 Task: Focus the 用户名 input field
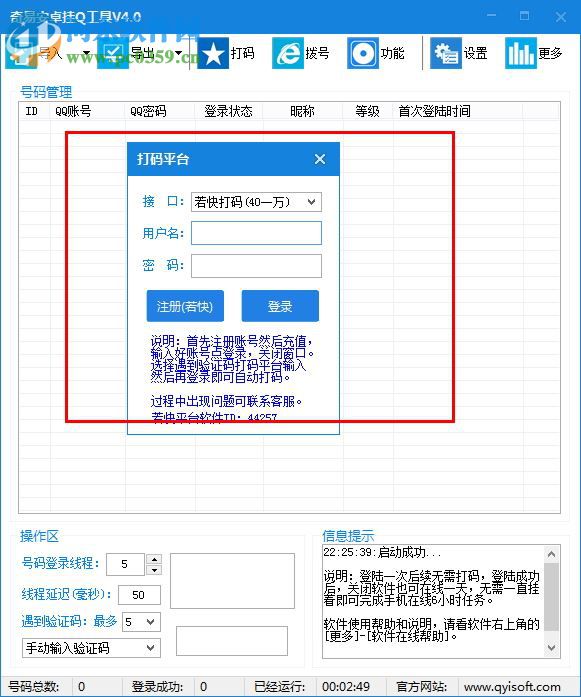click(x=256, y=233)
